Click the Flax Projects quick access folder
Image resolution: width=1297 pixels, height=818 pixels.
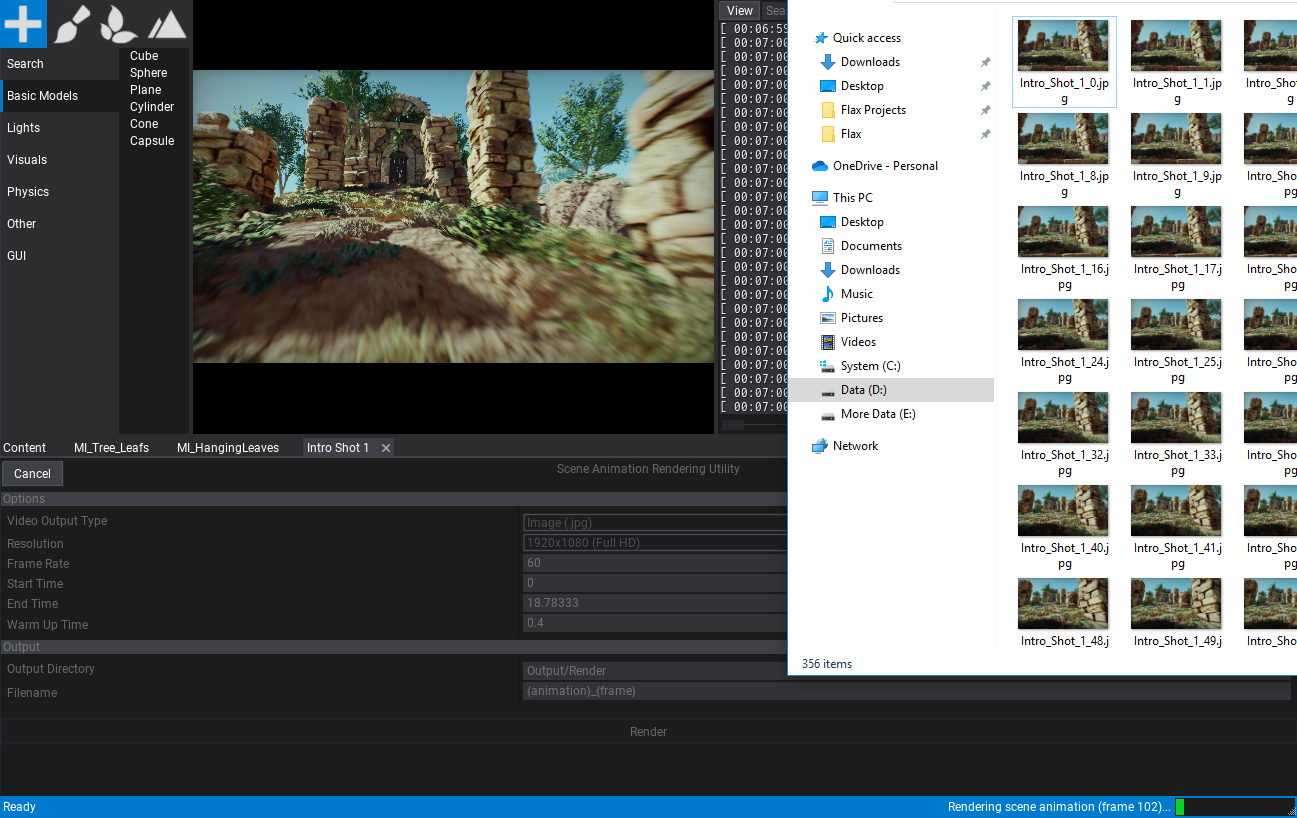[x=872, y=110]
